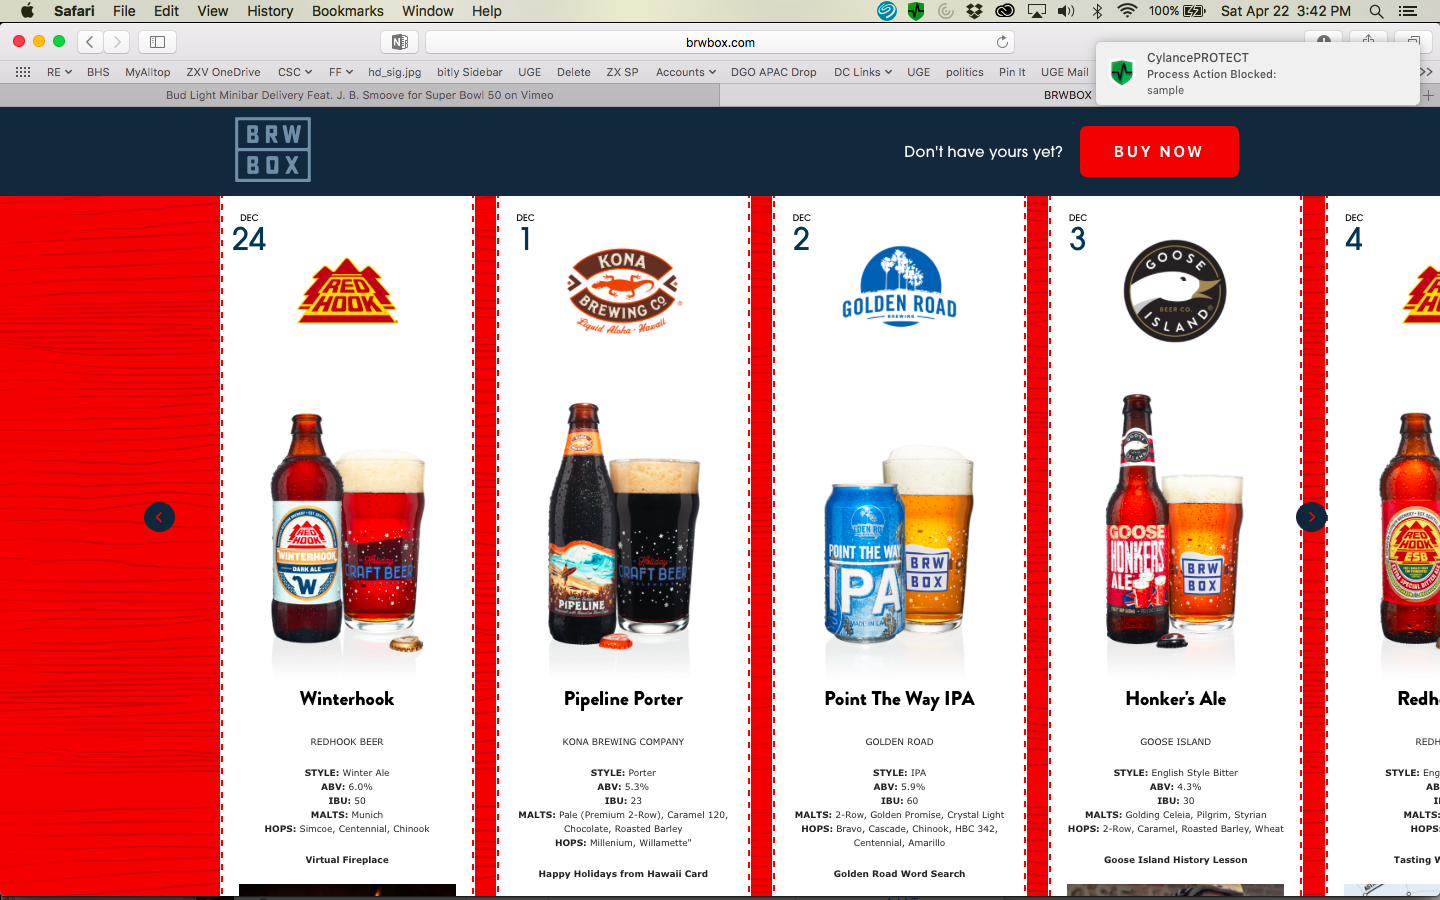Viewport: 1440px width, 900px height.
Task: Open the Wi-Fi status menu
Action: (x=1127, y=11)
